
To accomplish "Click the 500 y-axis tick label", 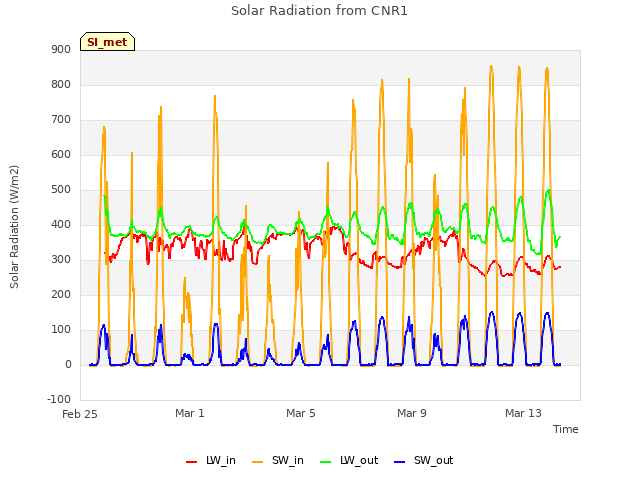I will (61, 189).
